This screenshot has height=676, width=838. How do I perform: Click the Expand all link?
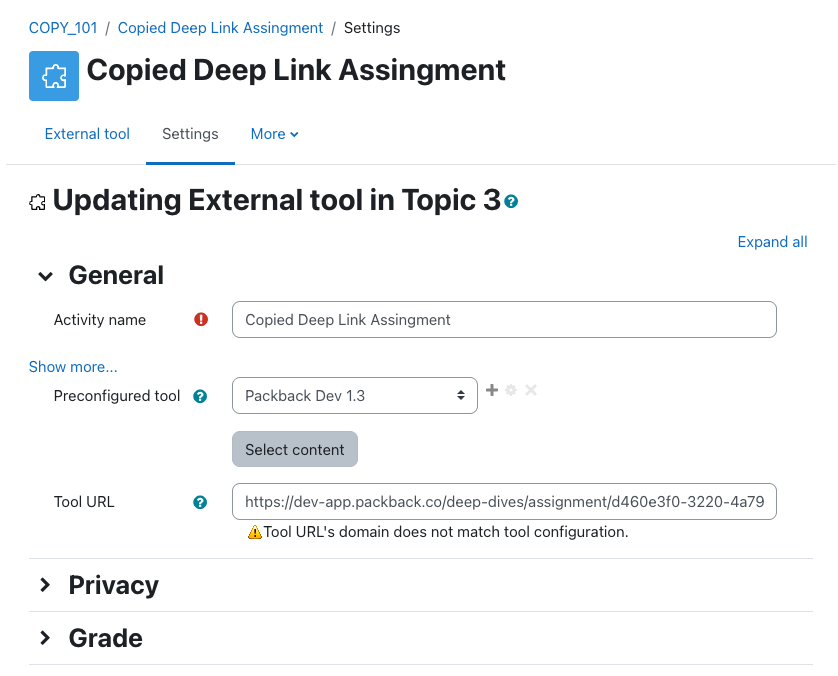[x=772, y=242]
